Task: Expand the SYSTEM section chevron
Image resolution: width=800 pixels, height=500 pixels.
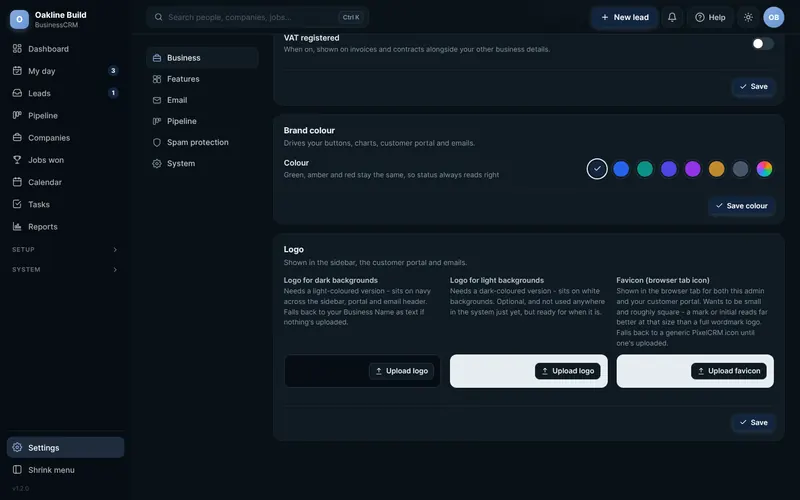Action: 115,269
